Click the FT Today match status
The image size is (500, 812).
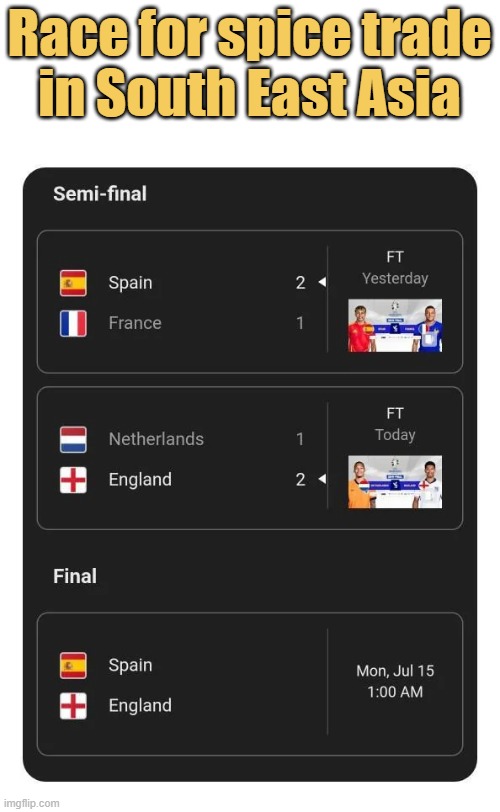pyautogui.click(x=395, y=425)
